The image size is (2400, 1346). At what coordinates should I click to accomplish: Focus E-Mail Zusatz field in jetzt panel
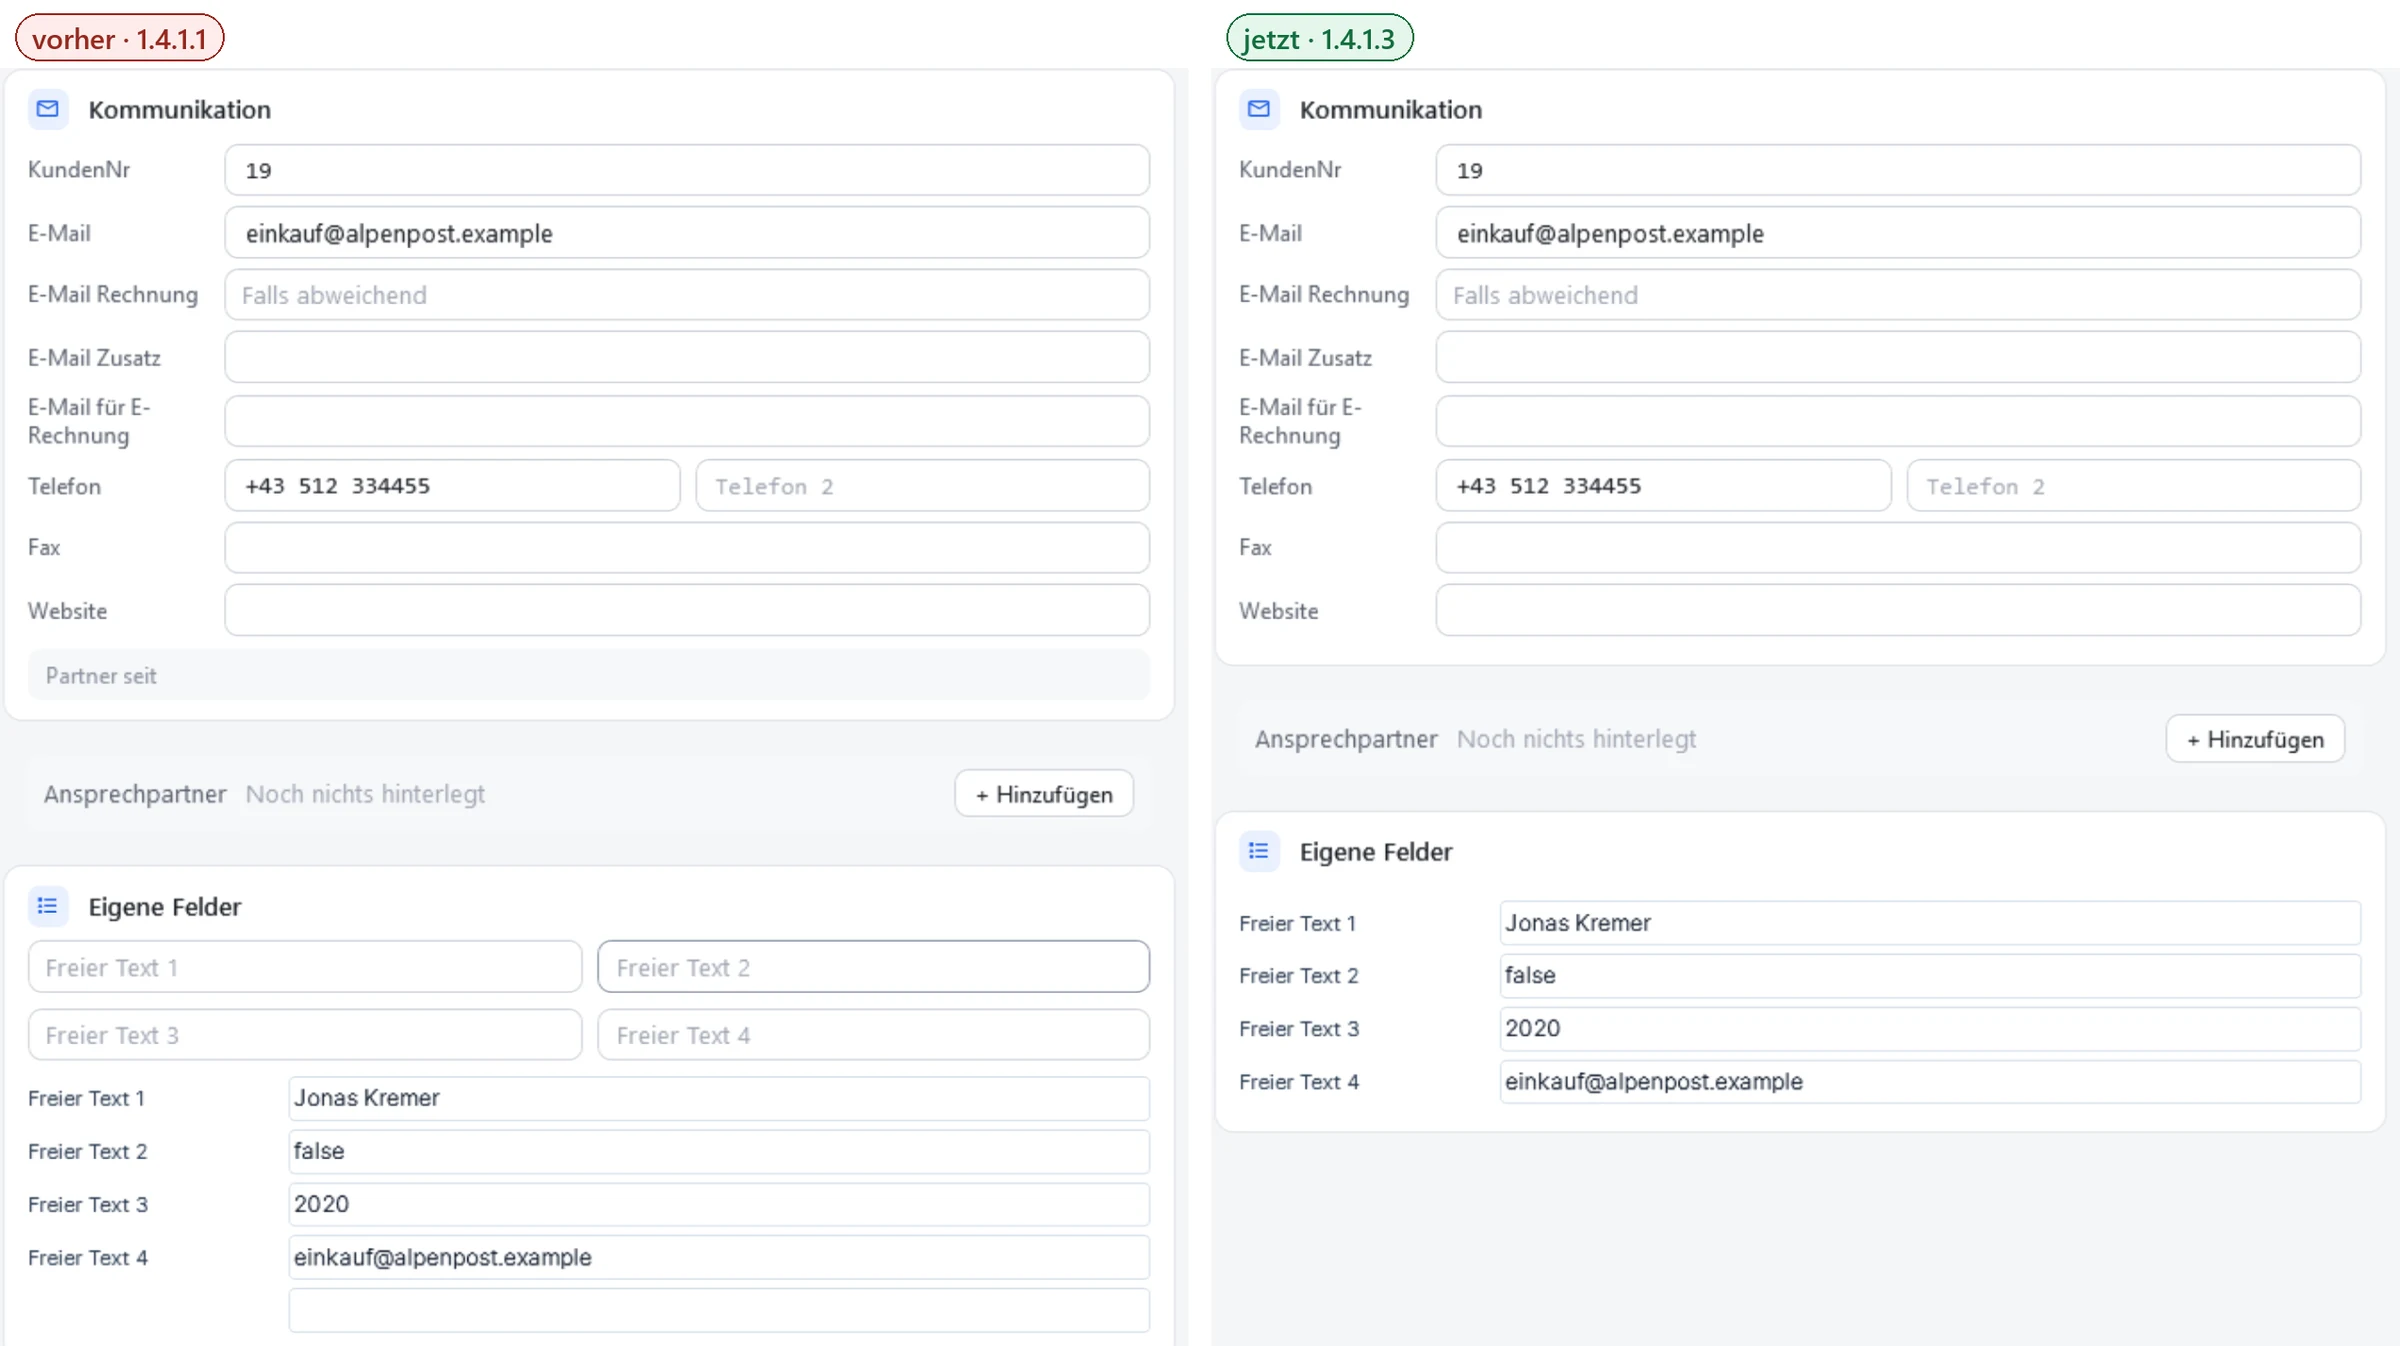pyautogui.click(x=1898, y=357)
